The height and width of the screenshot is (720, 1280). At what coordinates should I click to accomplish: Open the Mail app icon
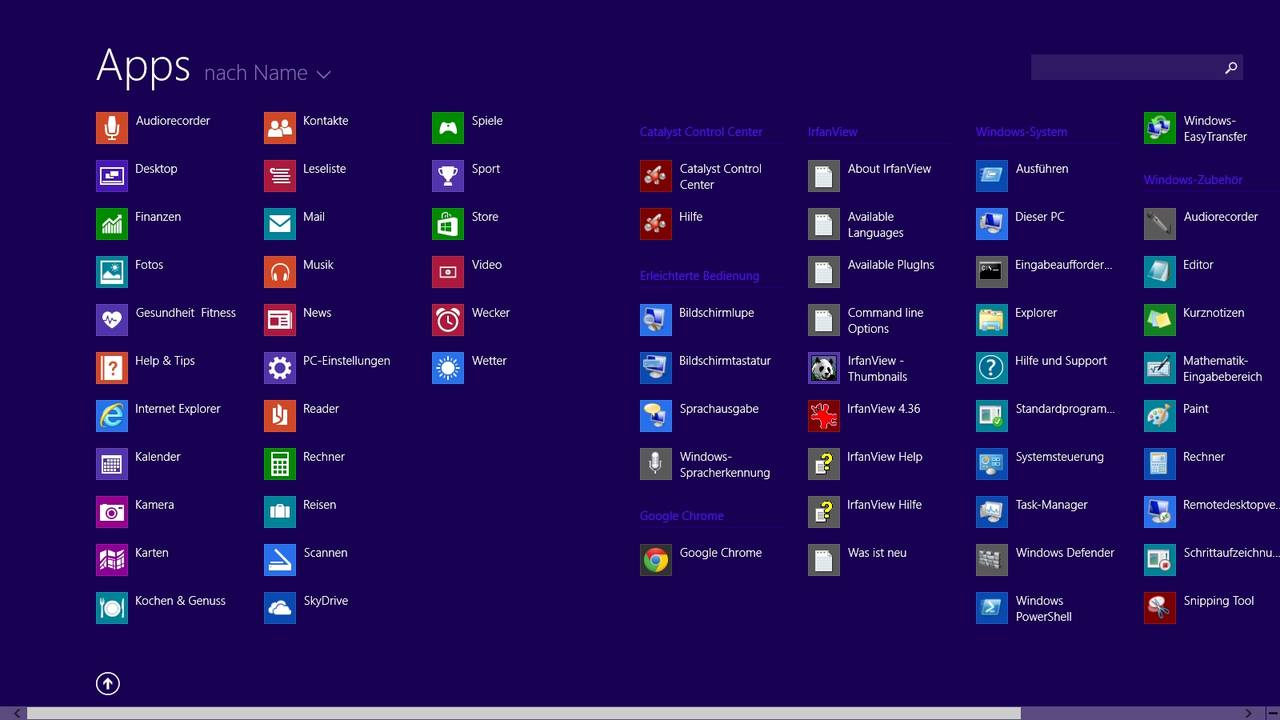tap(280, 224)
